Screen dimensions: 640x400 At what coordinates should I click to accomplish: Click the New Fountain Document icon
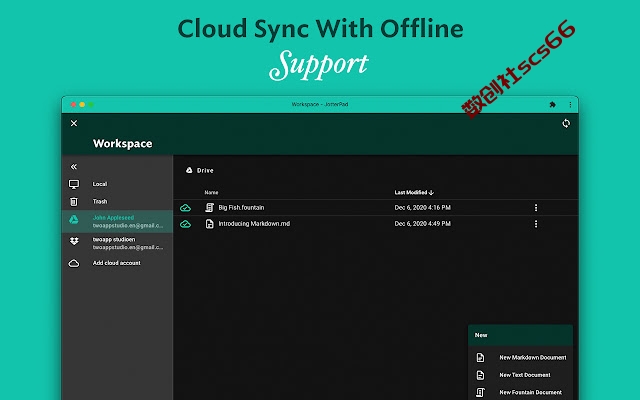click(x=480, y=393)
